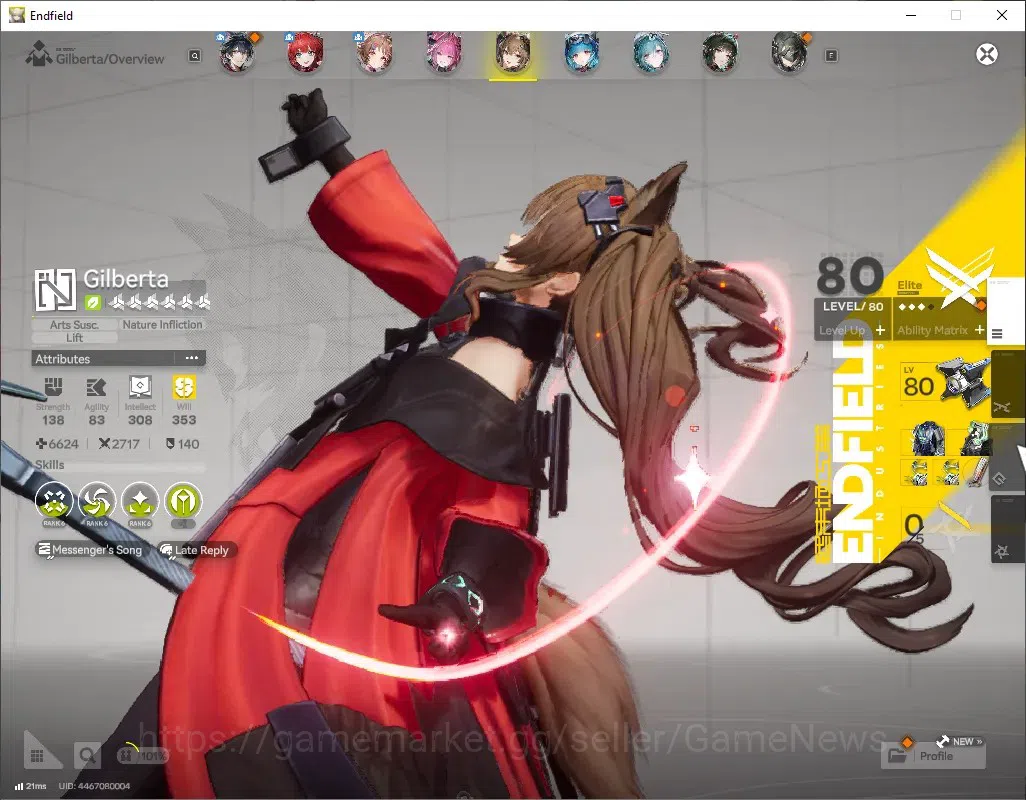Image resolution: width=1026 pixels, height=800 pixels.
Task: Click the Arts Susc. tag
Action: coord(75,324)
